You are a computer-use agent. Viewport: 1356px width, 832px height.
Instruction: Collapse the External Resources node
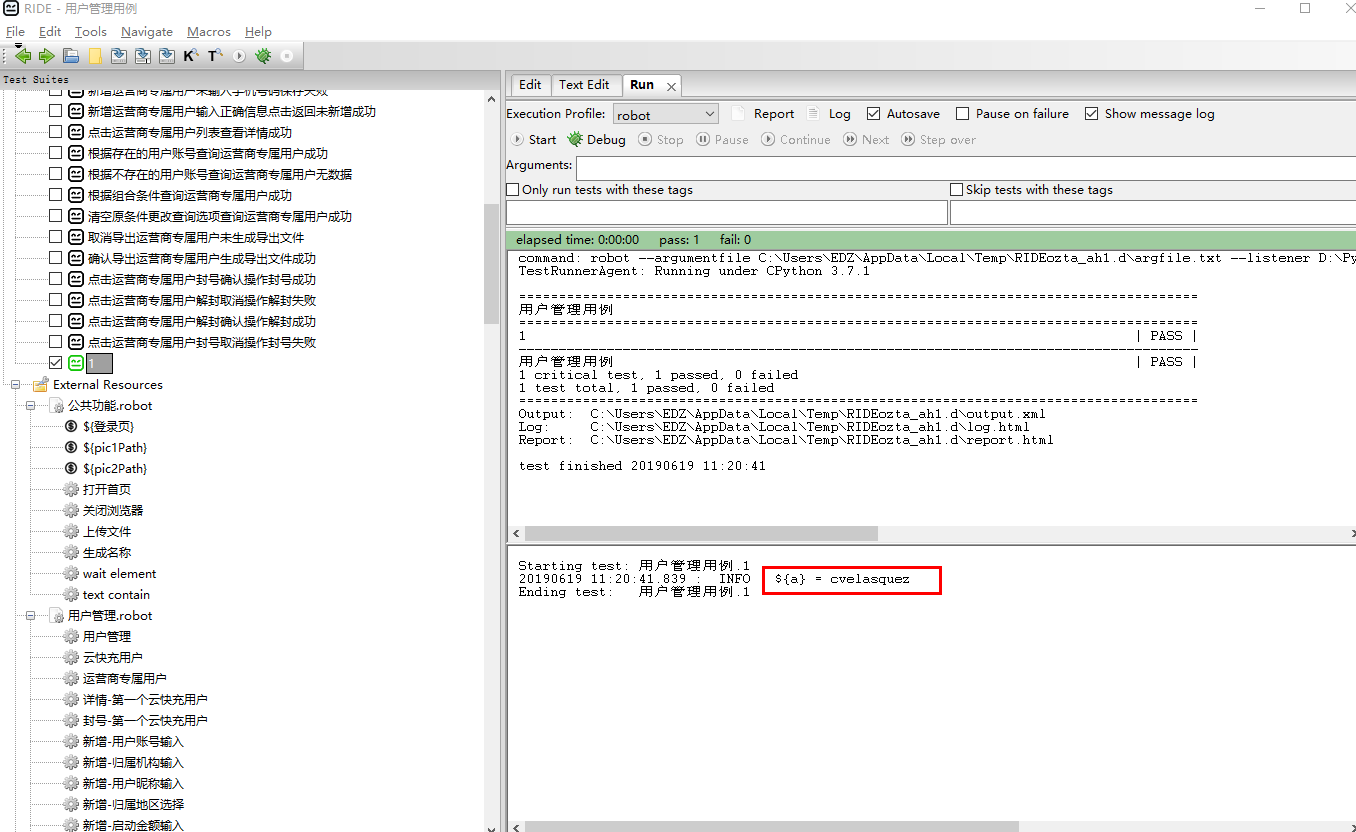point(16,384)
